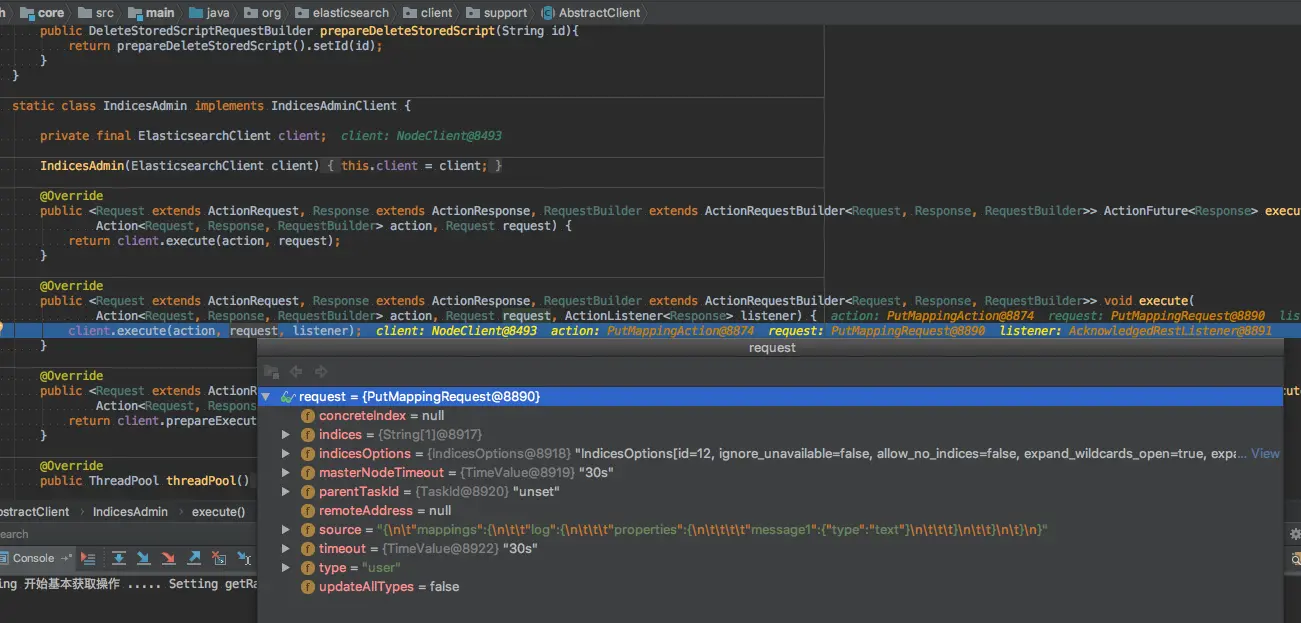Screen dimensions: 1301x623
Task: Collapse the request root node
Action: pos(266,397)
